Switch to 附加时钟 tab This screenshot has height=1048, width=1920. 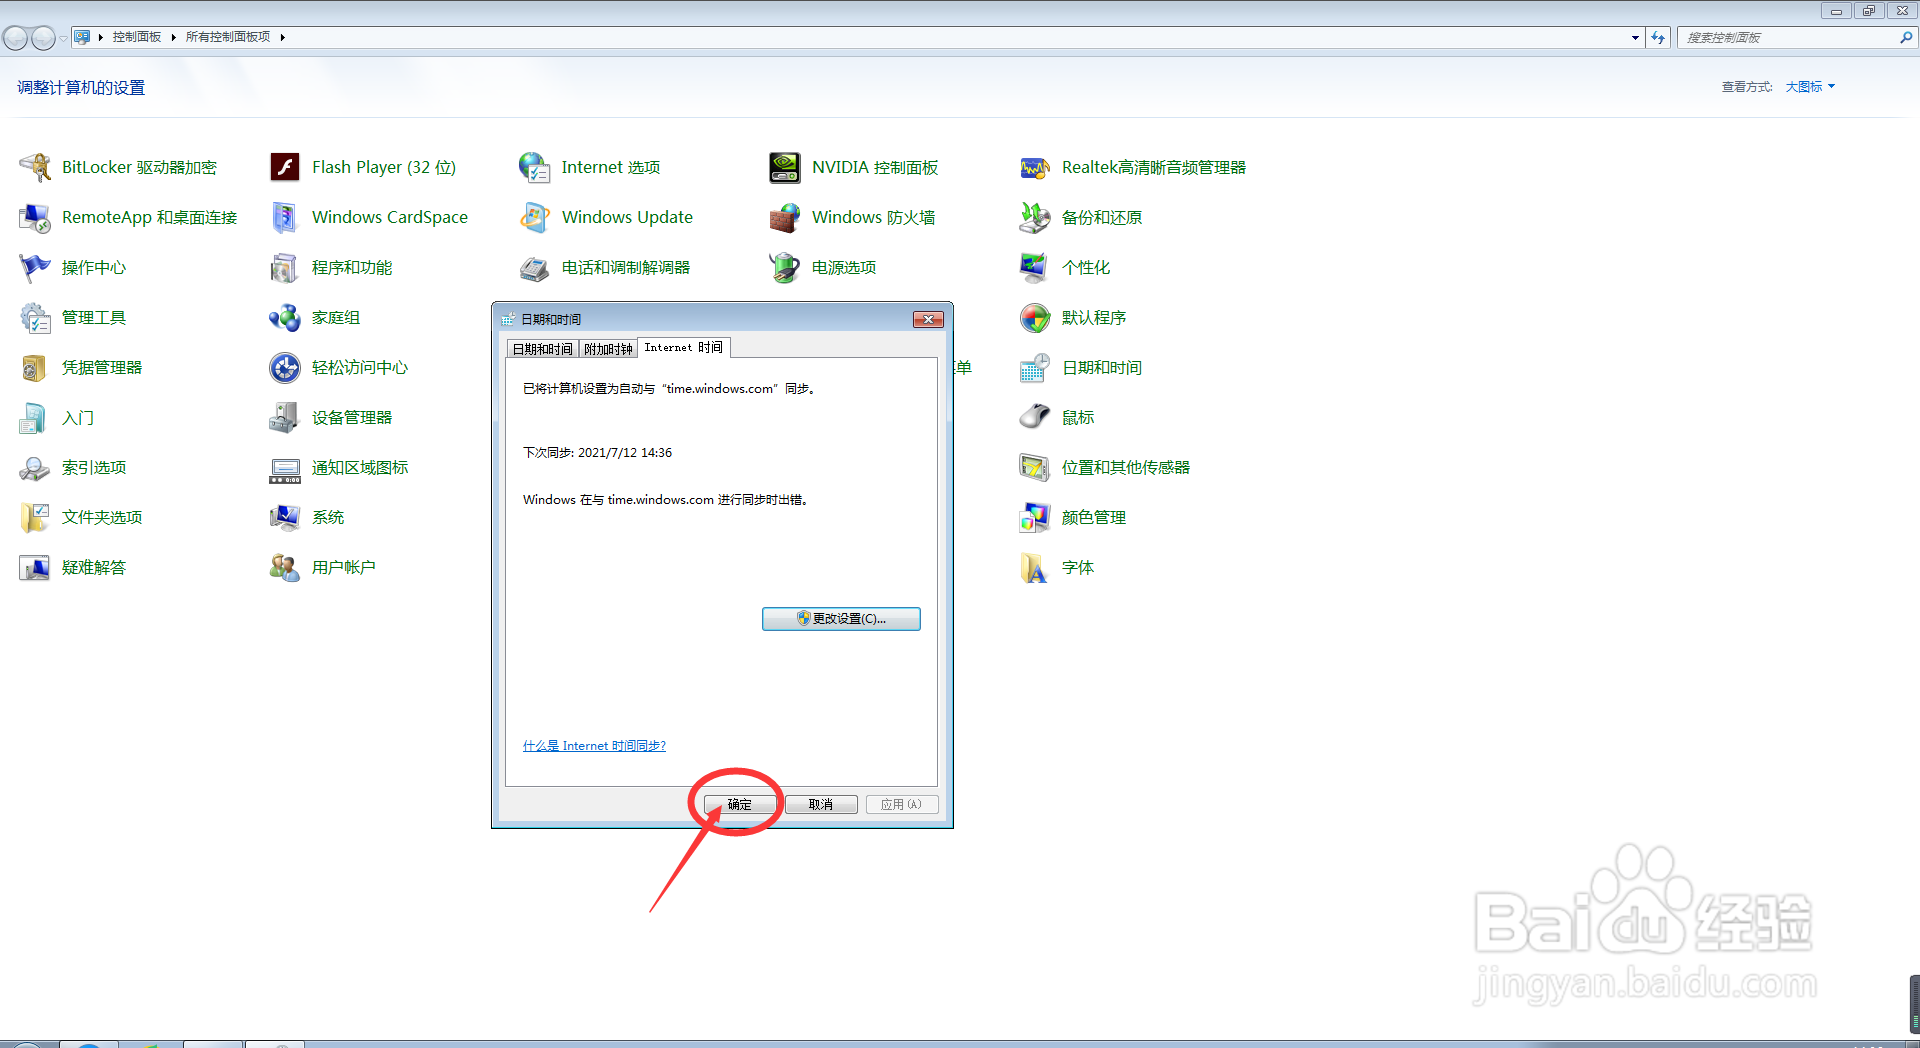[x=608, y=349]
